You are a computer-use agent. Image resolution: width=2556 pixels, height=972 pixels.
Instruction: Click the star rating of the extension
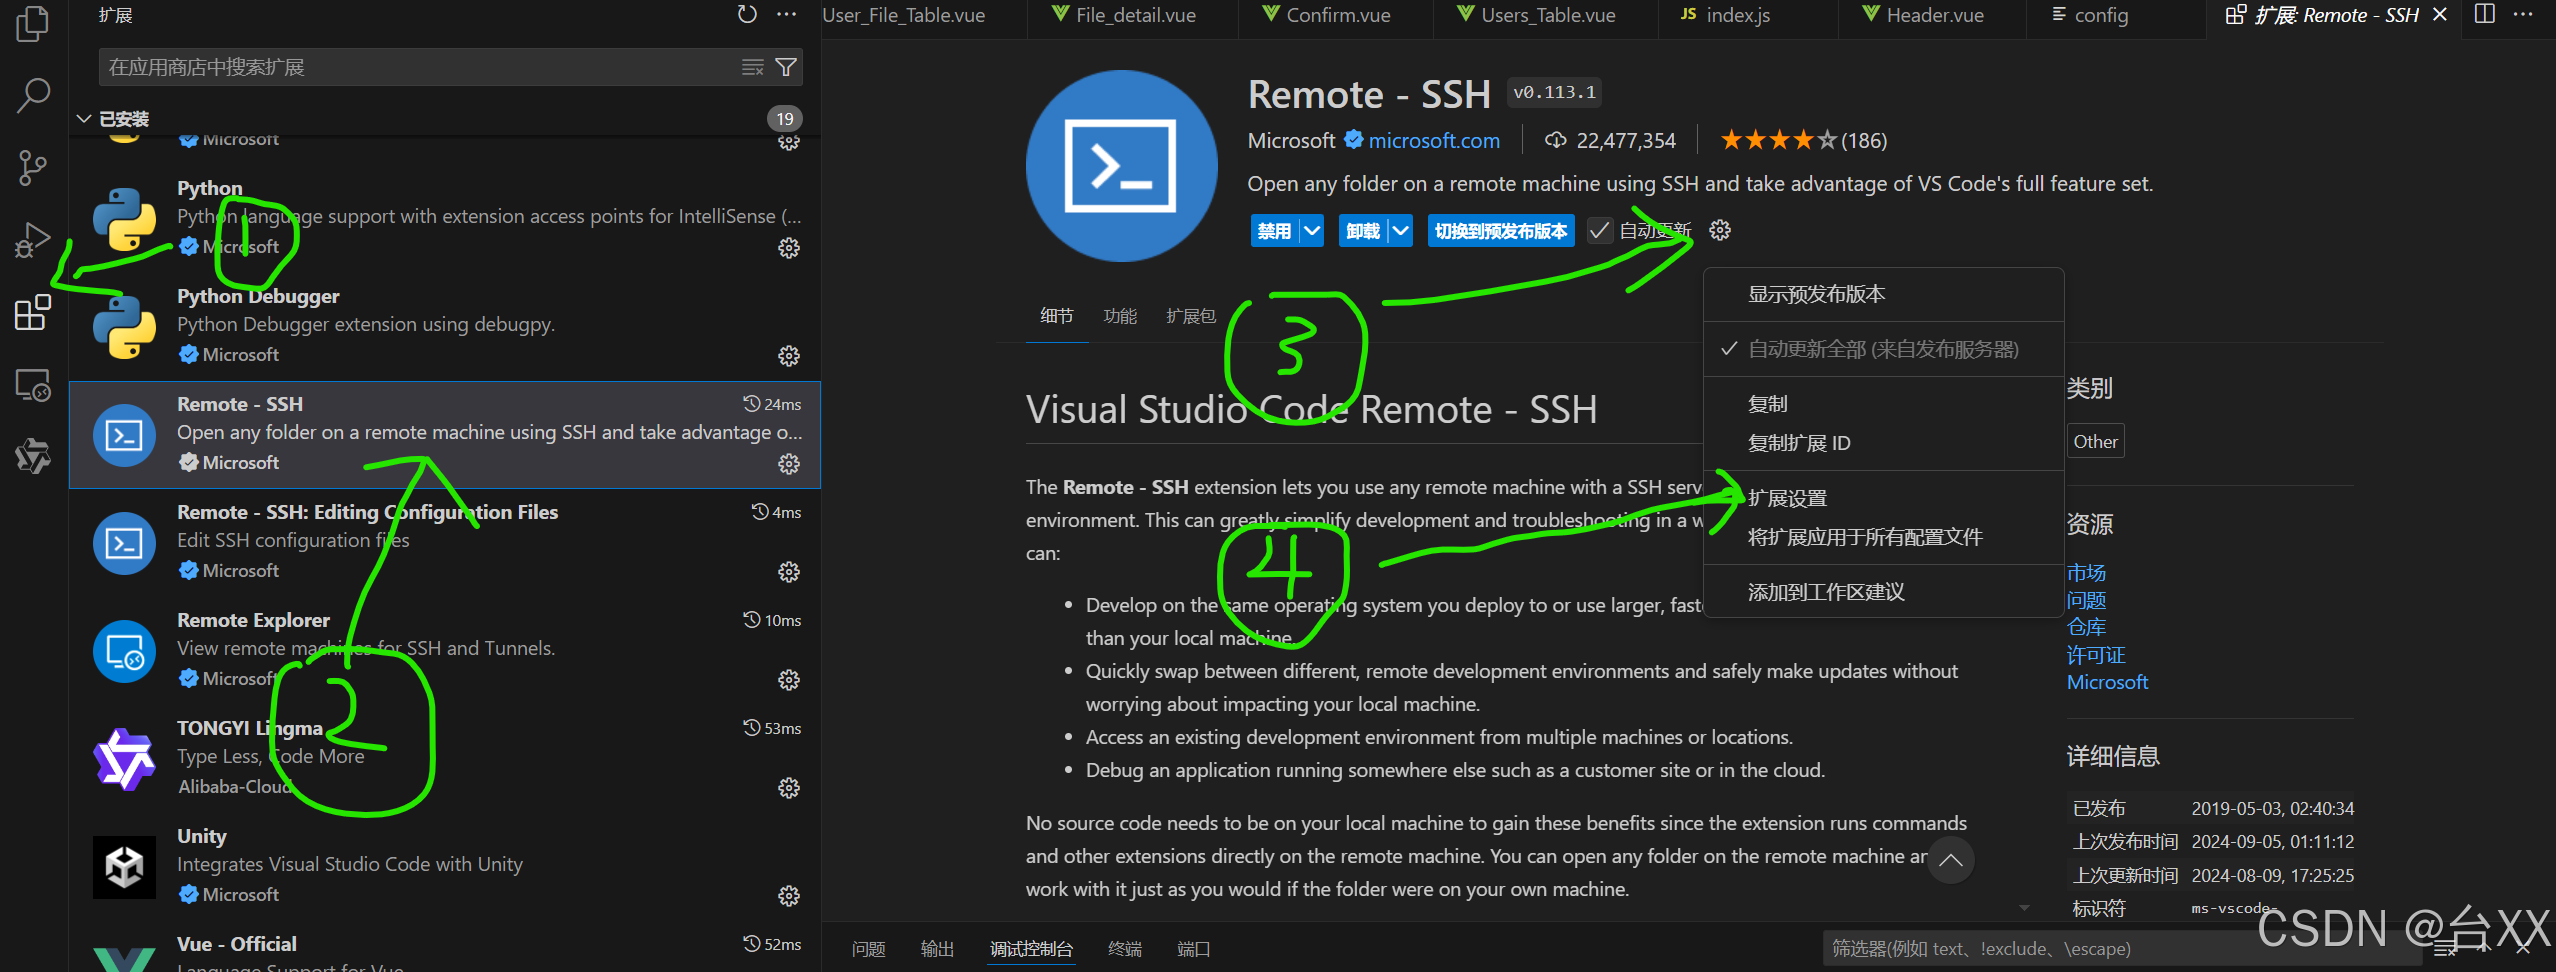click(1778, 141)
